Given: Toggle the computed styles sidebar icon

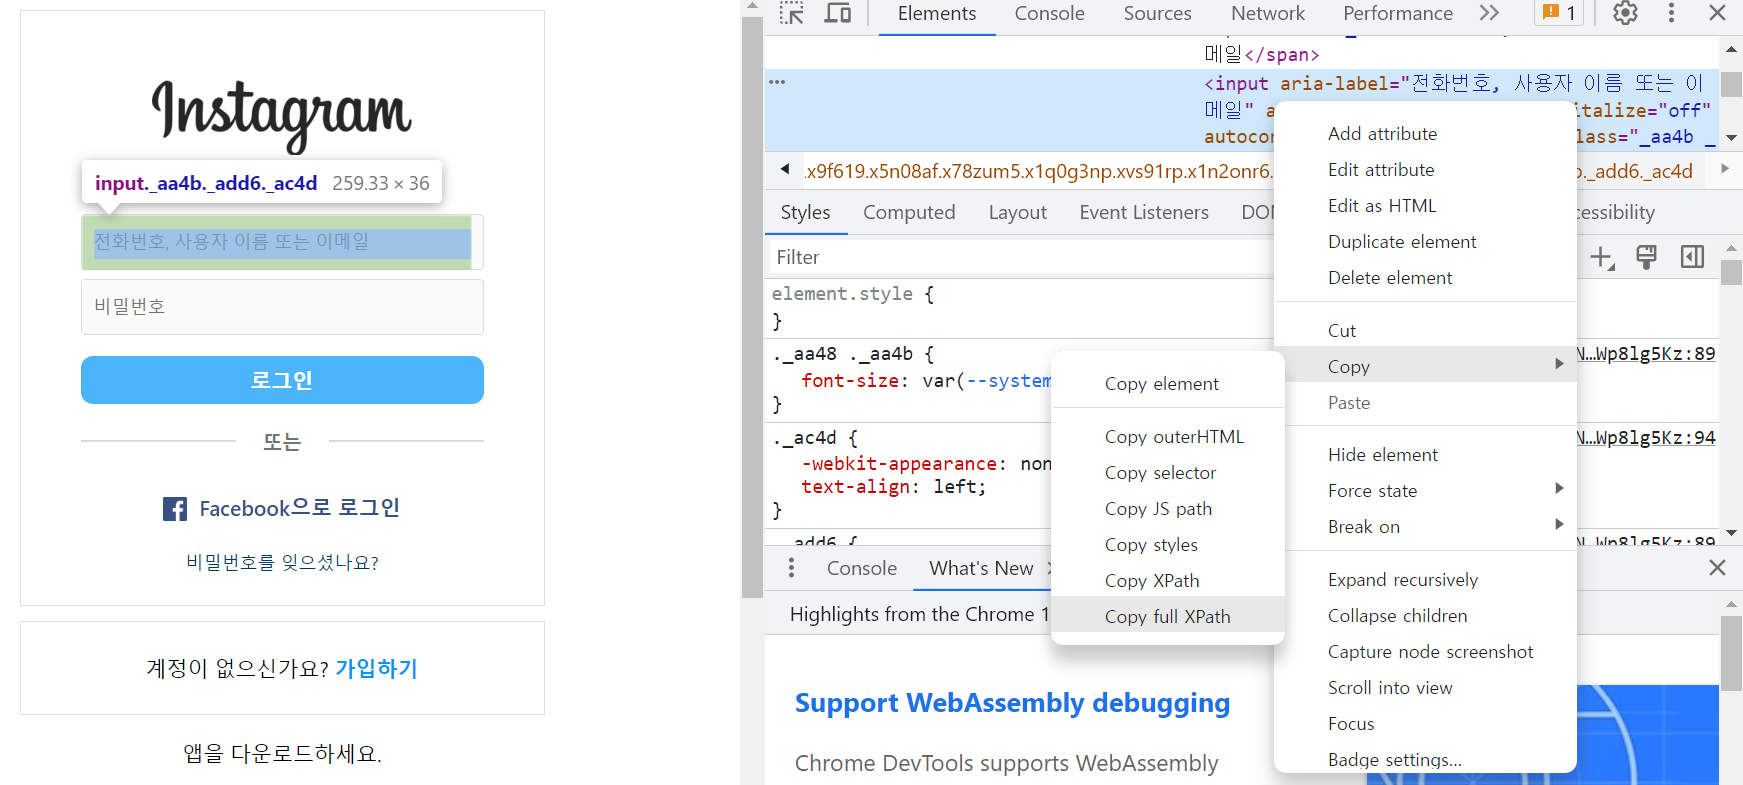Looking at the screenshot, I should pyautogui.click(x=1692, y=257).
